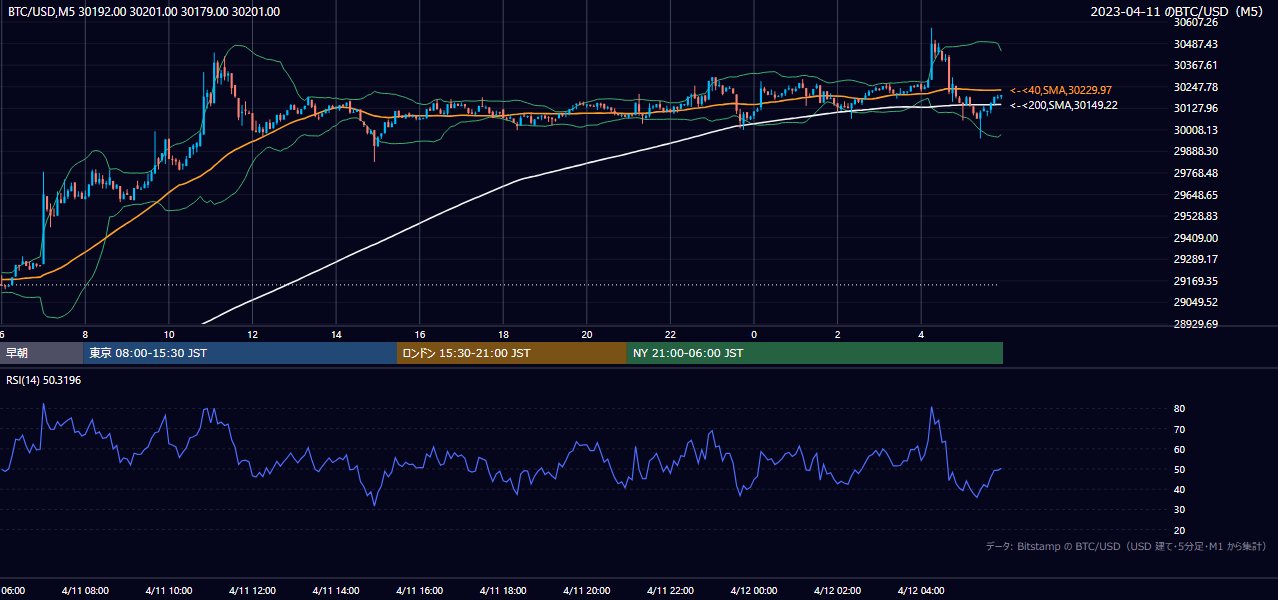The image size is (1278, 600).
Task: Click price axis label 29528.83
Action: [1196, 216]
